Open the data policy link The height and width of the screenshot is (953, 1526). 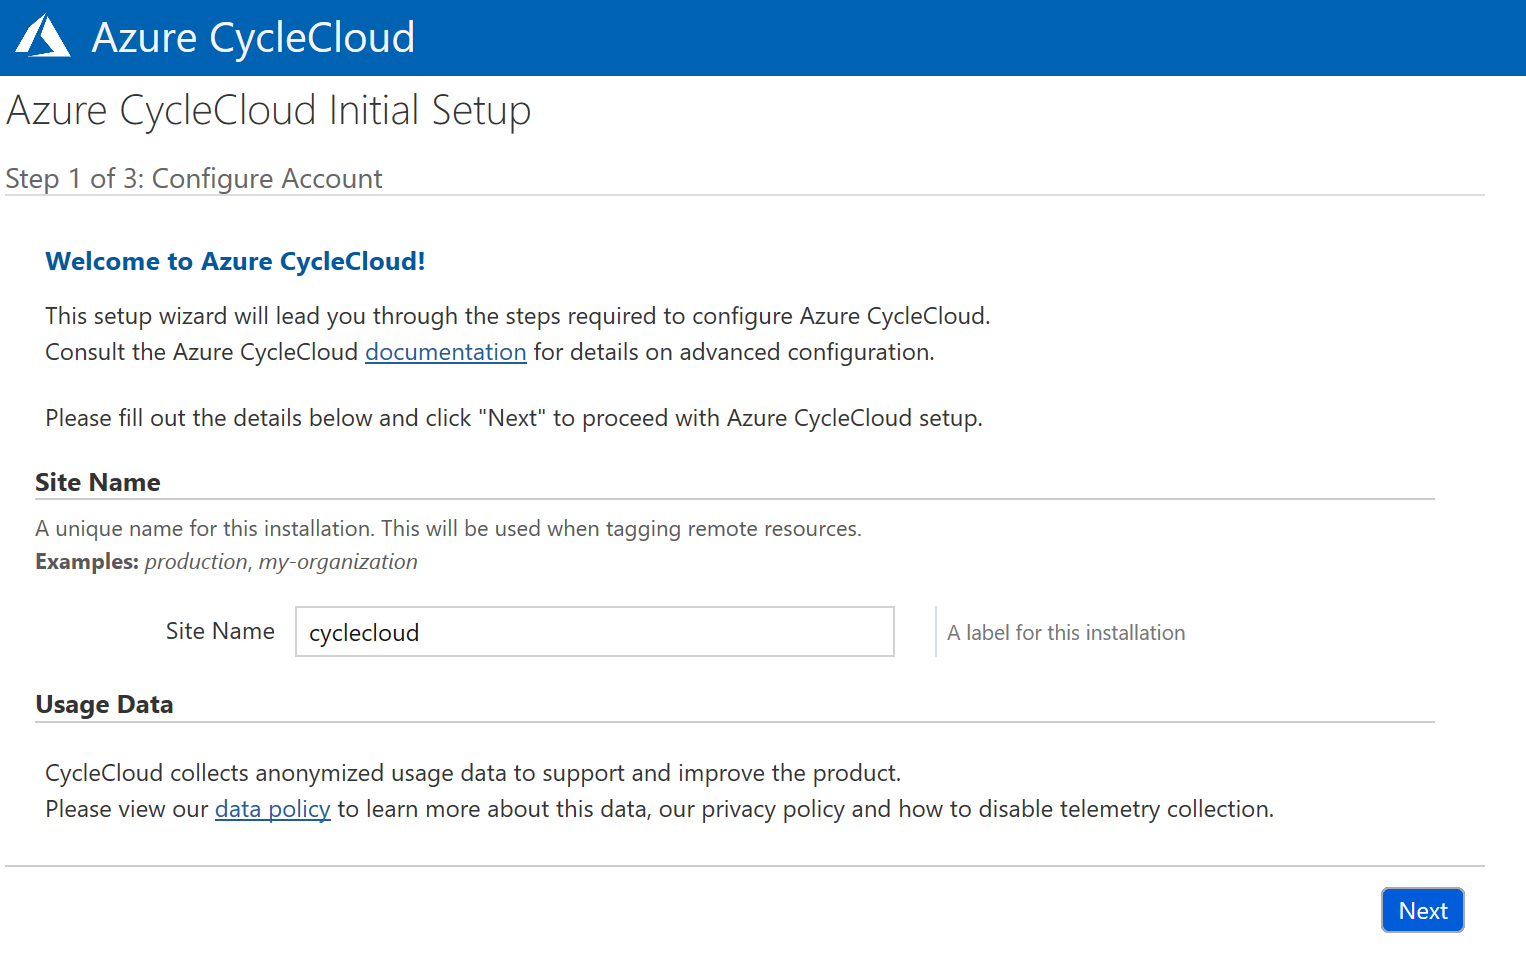[x=272, y=809]
